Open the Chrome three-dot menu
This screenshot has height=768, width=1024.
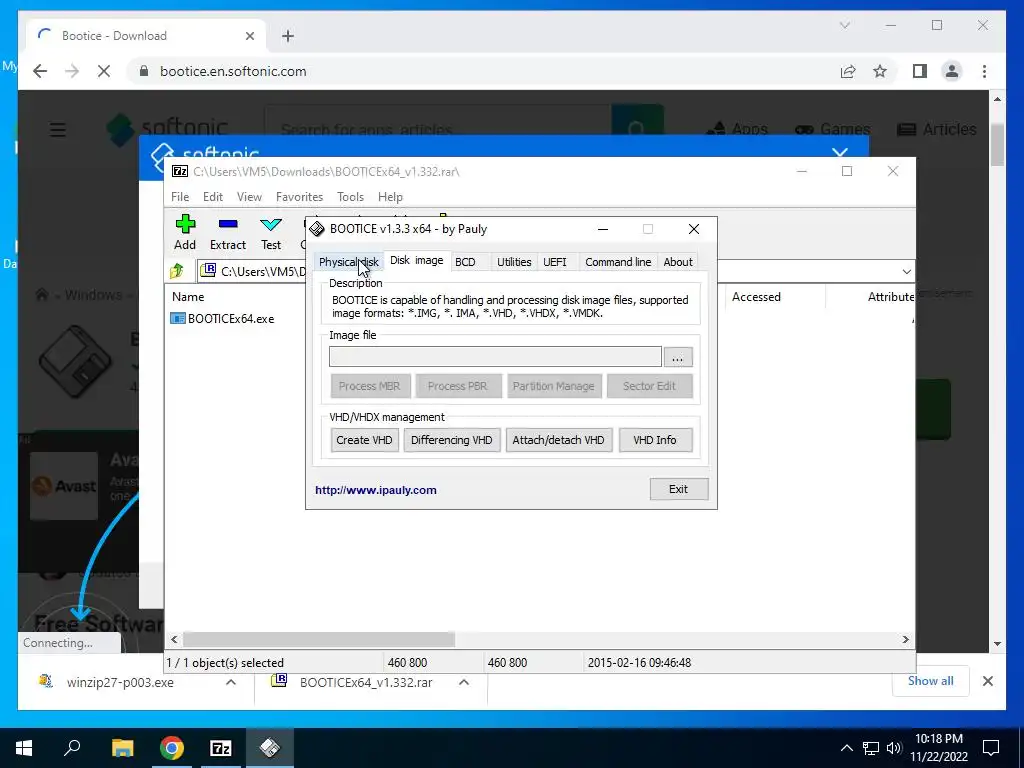pyautogui.click(x=984, y=71)
